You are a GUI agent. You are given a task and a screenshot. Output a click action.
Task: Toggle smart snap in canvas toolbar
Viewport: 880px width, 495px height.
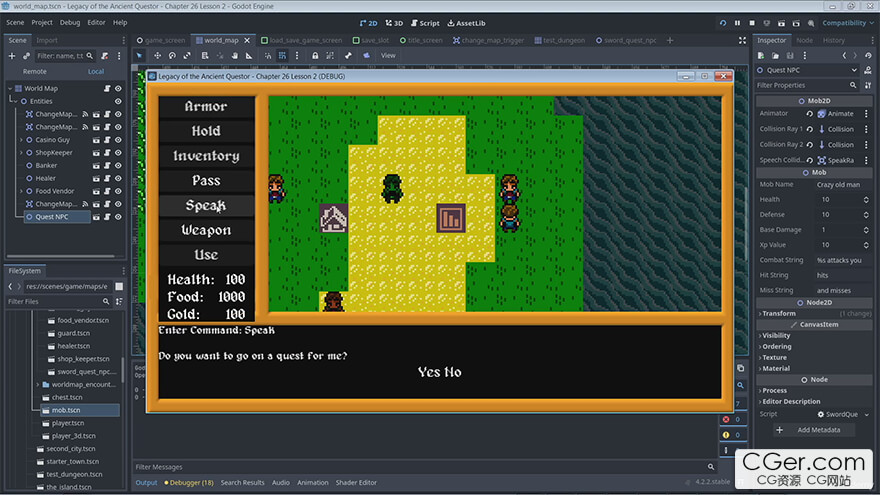267,56
